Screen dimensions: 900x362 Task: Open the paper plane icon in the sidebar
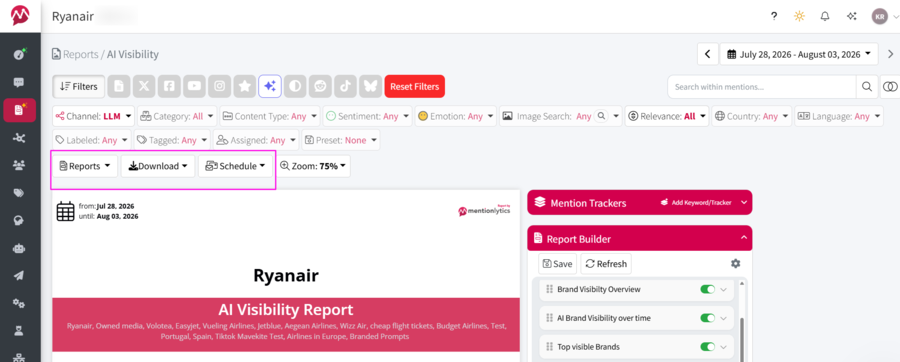click(x=20, y=275)
